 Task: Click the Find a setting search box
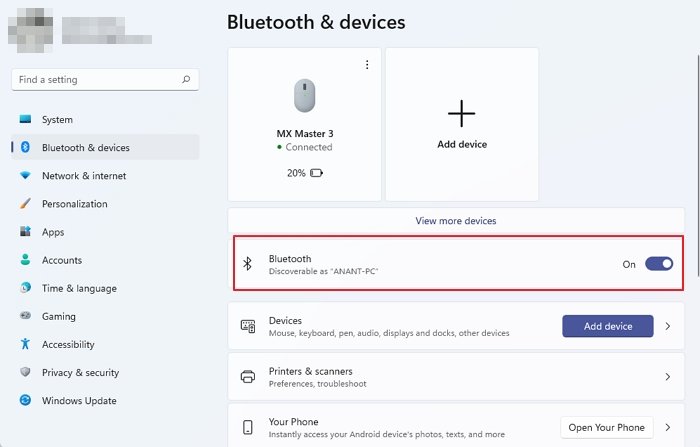(95, 80)
